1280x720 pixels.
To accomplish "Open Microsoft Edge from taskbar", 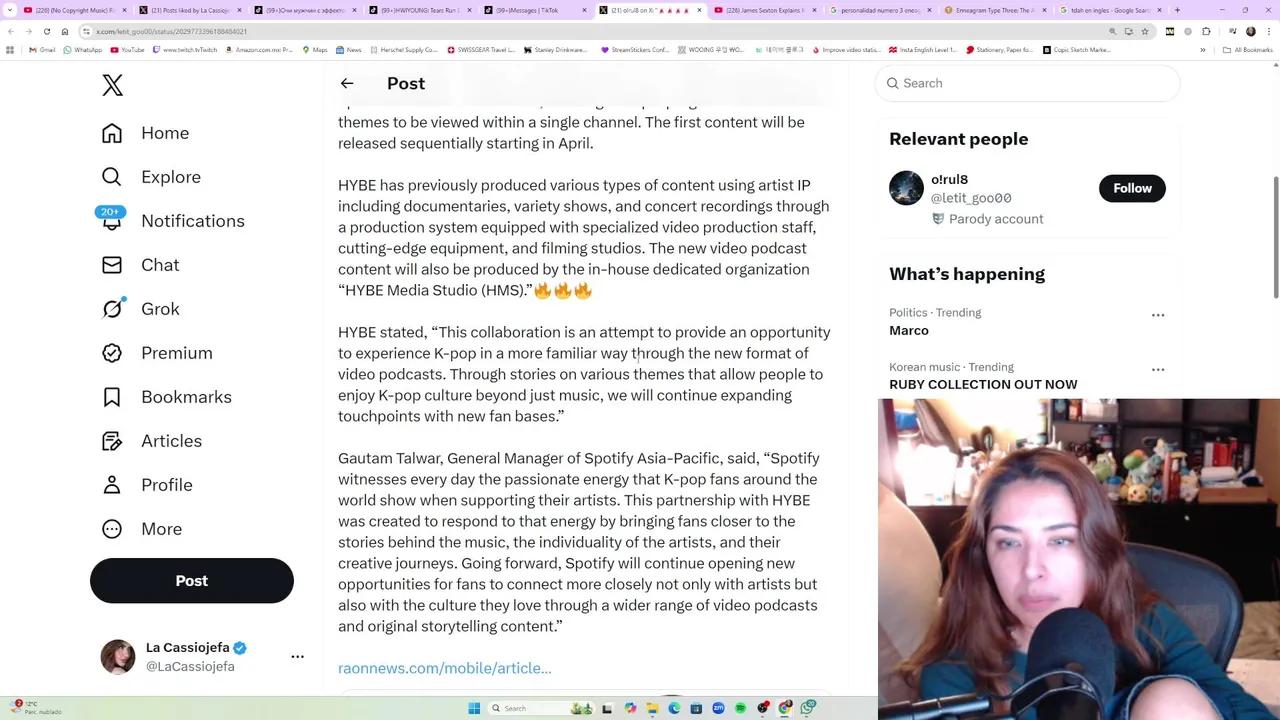I will pyautogui.click(x=674, y=708).
